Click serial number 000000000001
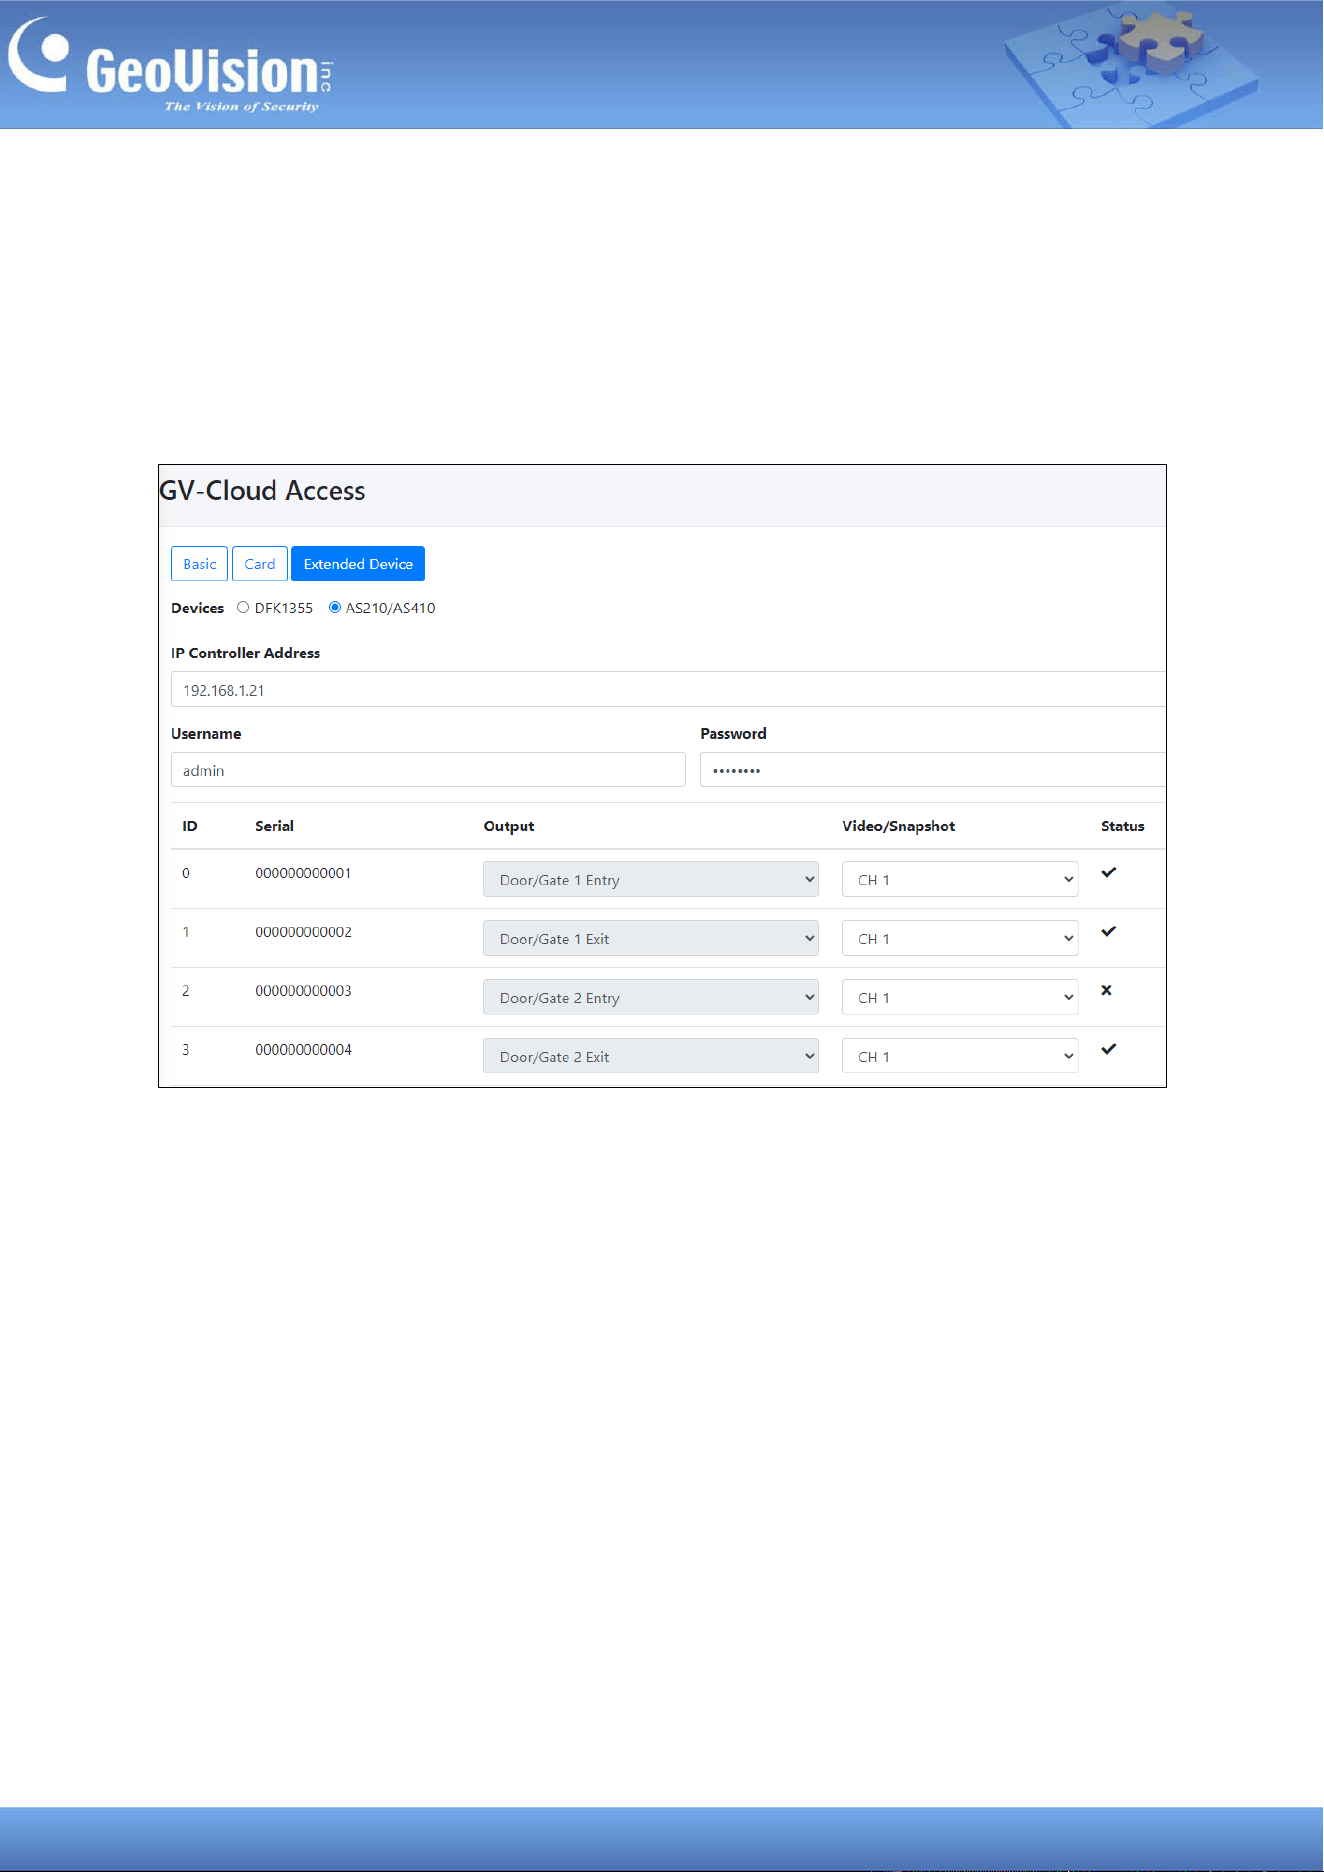The height and width of the screenshot is (1872, 1324). click(303, 873)
